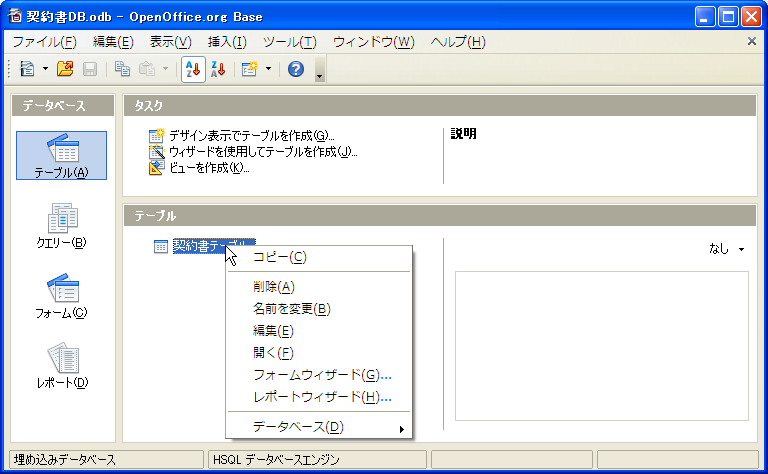
Task: Open the dropdown next to Form icon
Action: click(x=268, y=69)
